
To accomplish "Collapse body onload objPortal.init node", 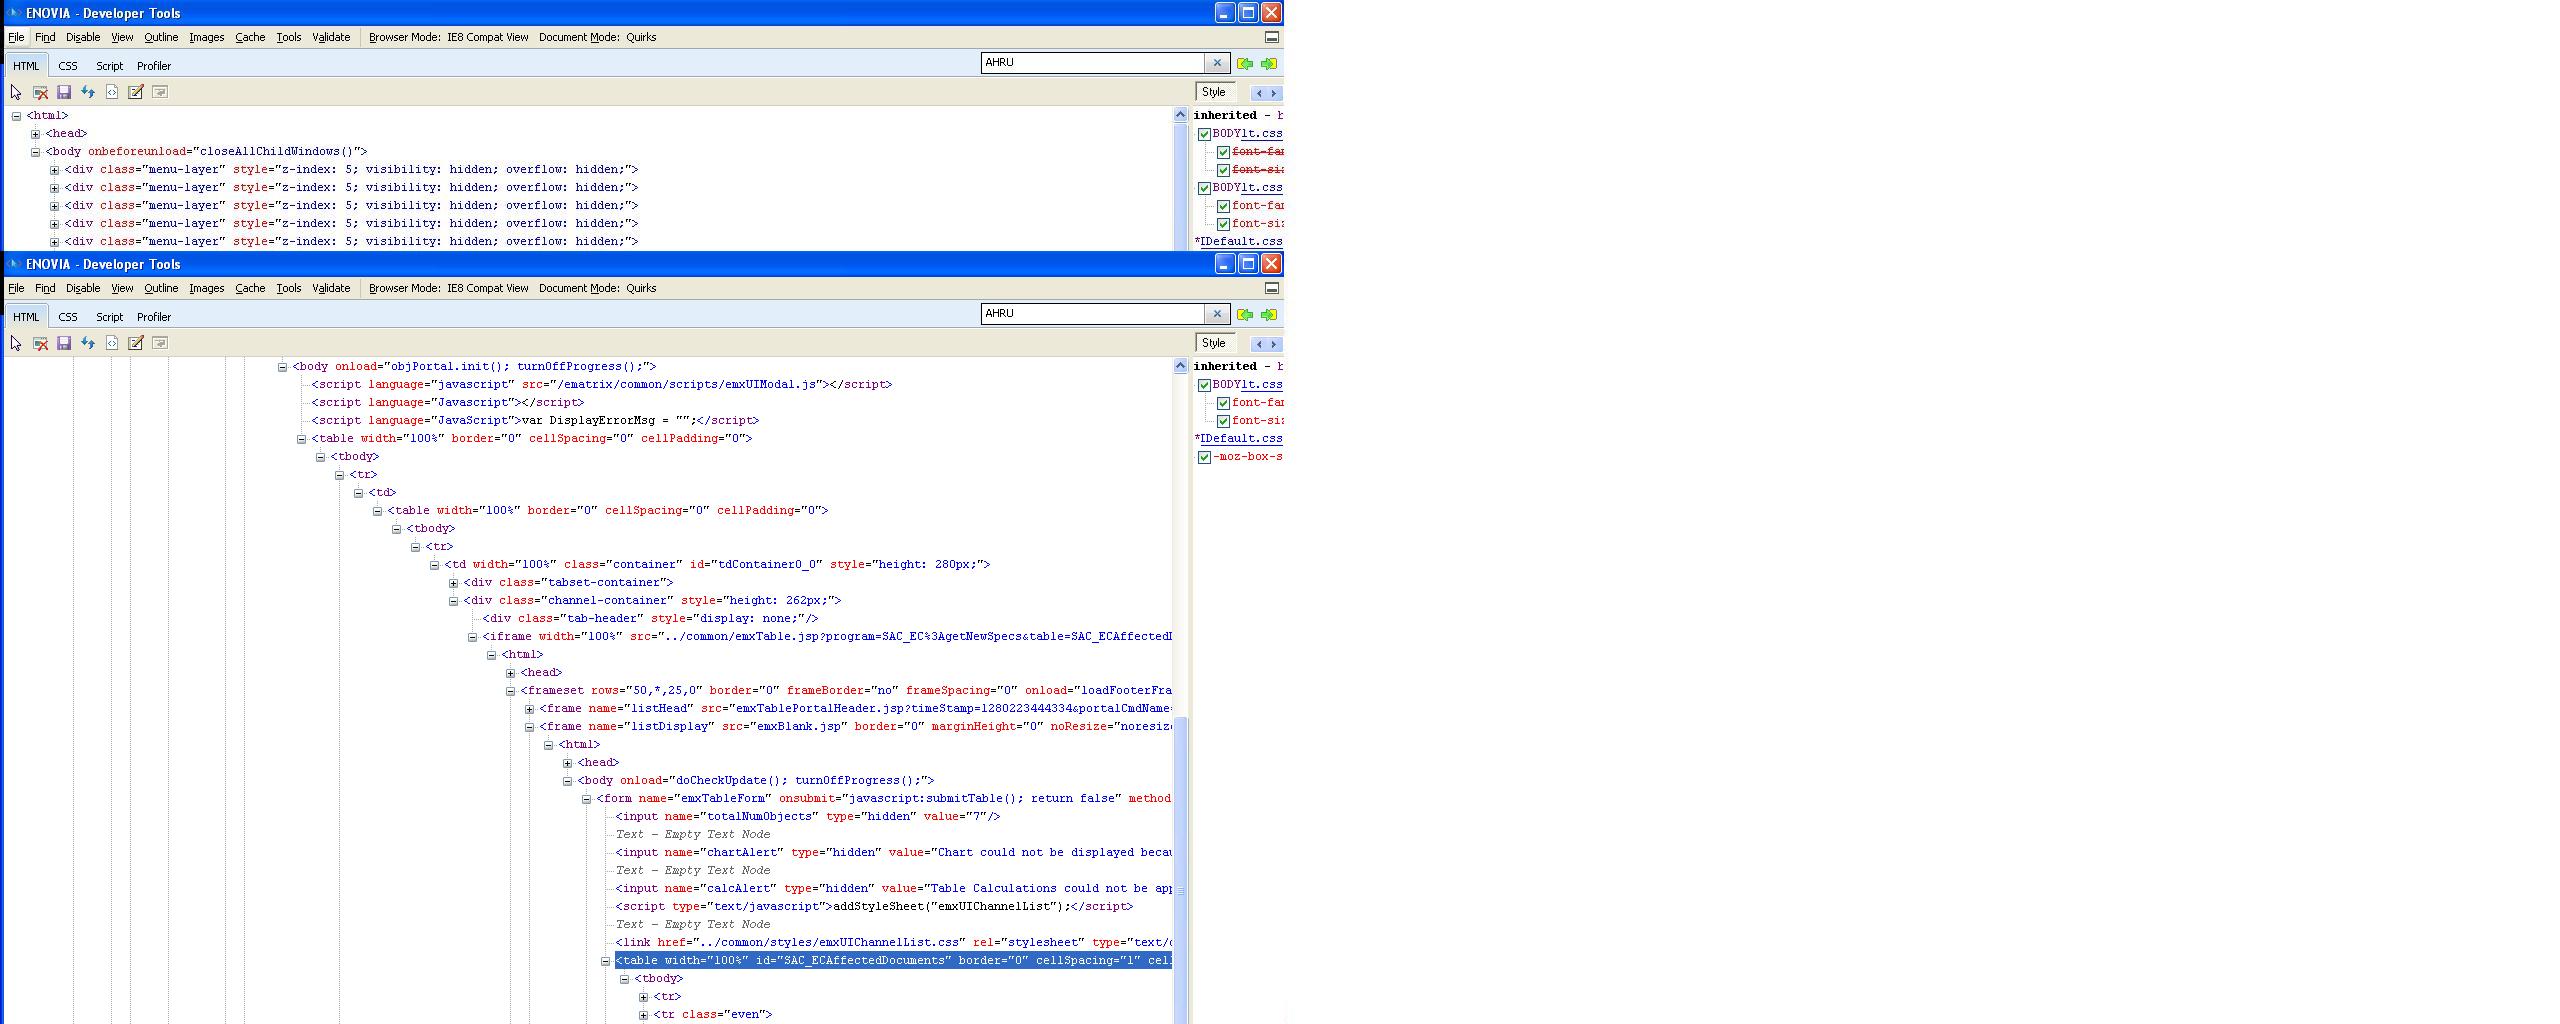I will point(282,367).
